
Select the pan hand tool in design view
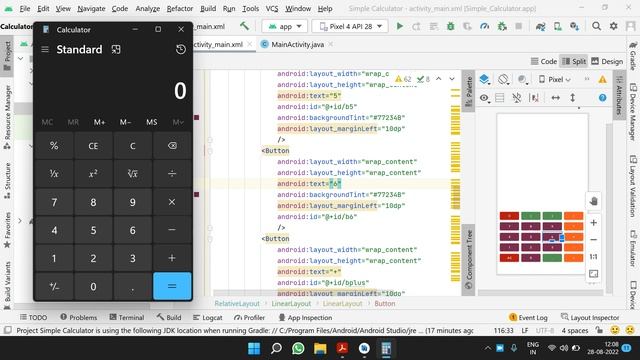593,201
